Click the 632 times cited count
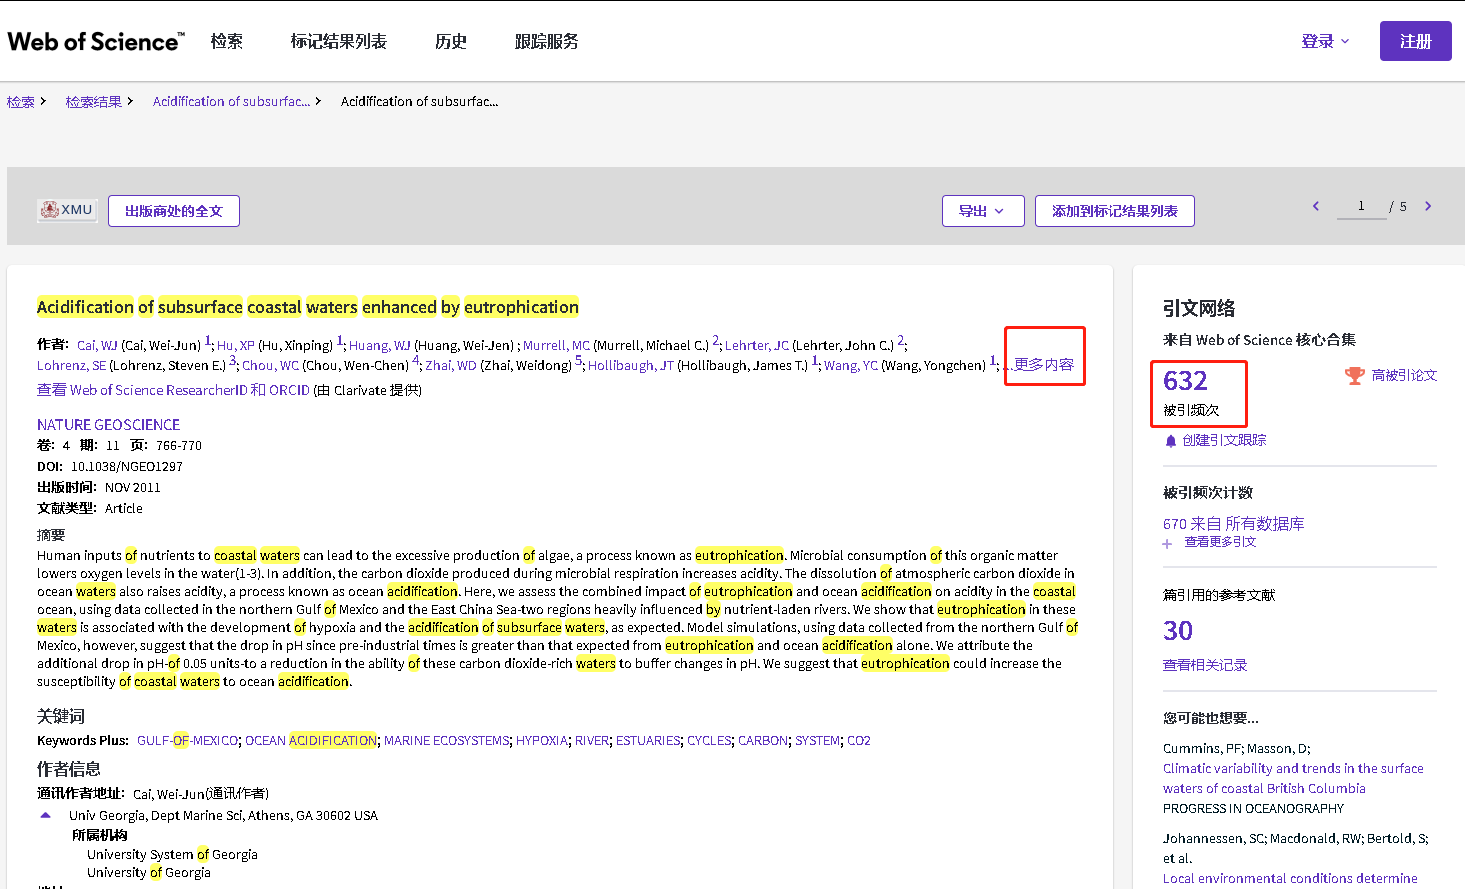This screenshot has height=889, width=1465. 1185,381
